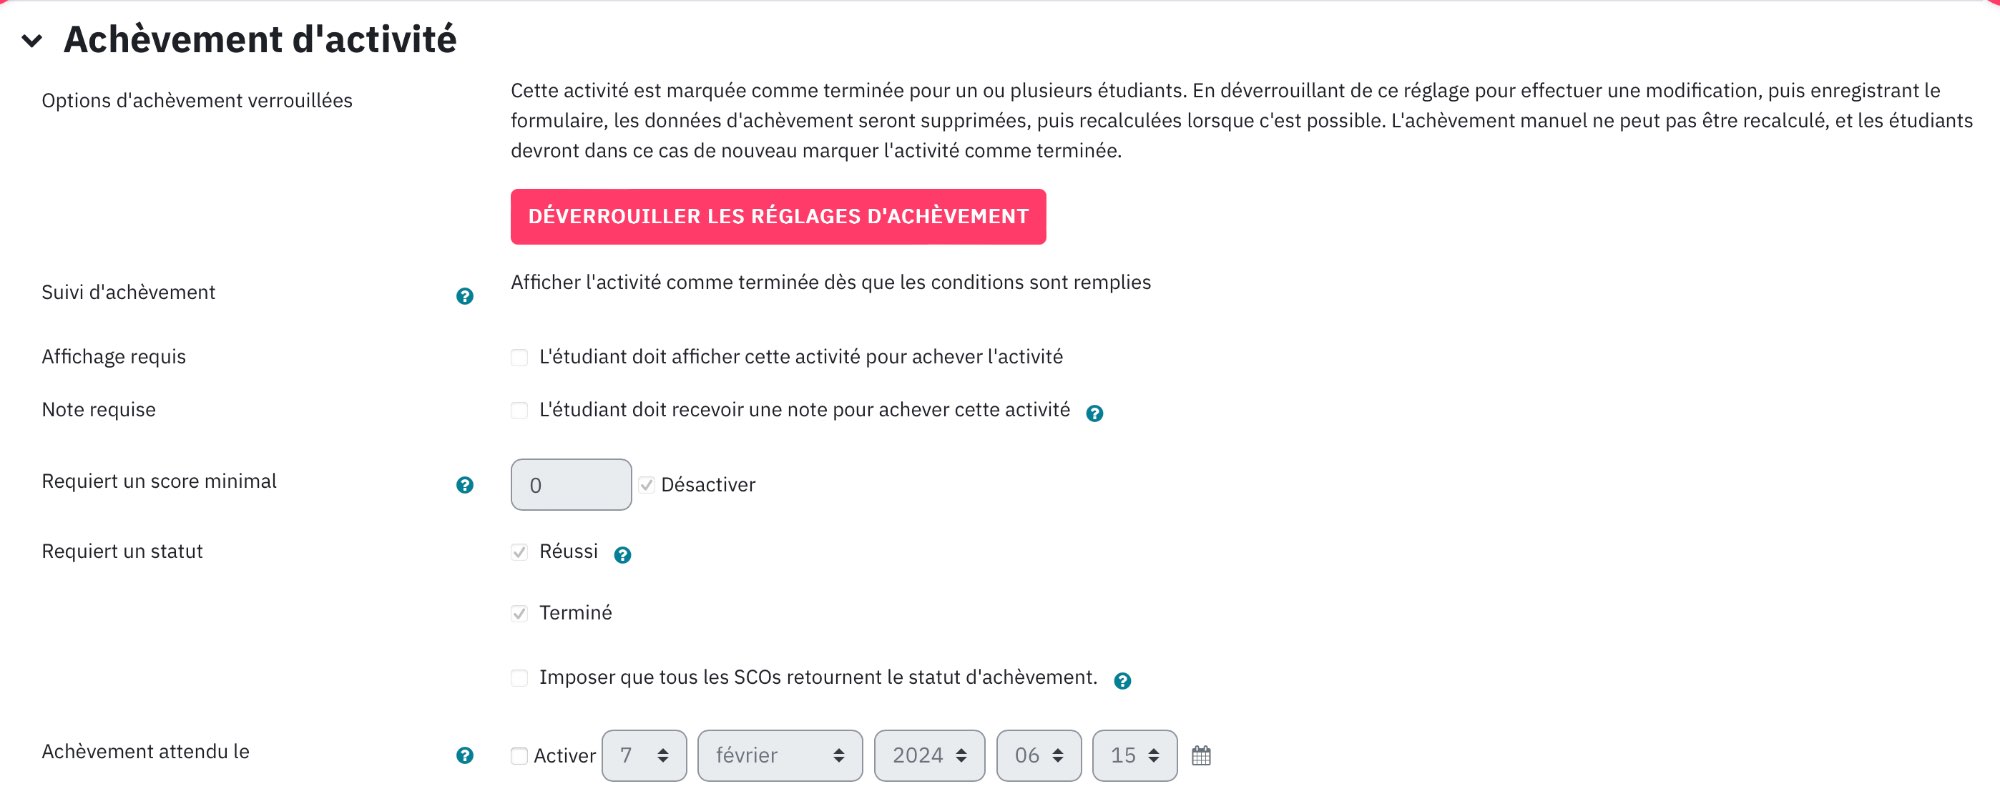Enable the Activer expected completion checkbox
Screen dimensions: 2000x805
(x=519, y=756)
